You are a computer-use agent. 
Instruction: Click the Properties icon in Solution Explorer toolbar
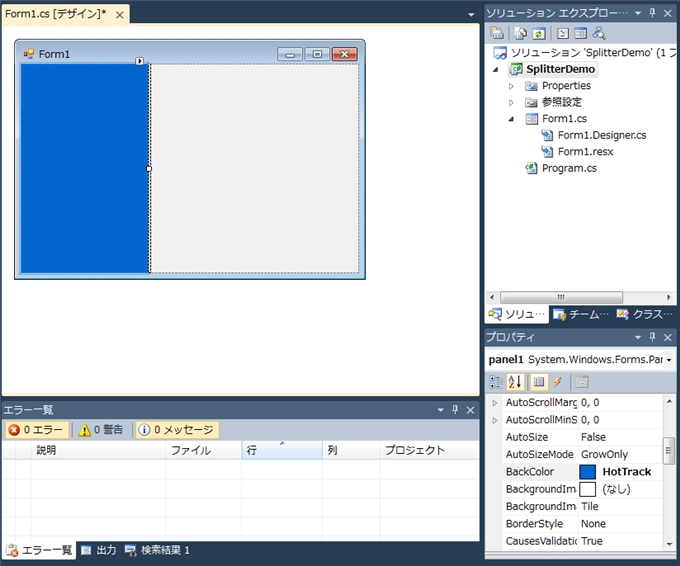[x=497, y=33]
